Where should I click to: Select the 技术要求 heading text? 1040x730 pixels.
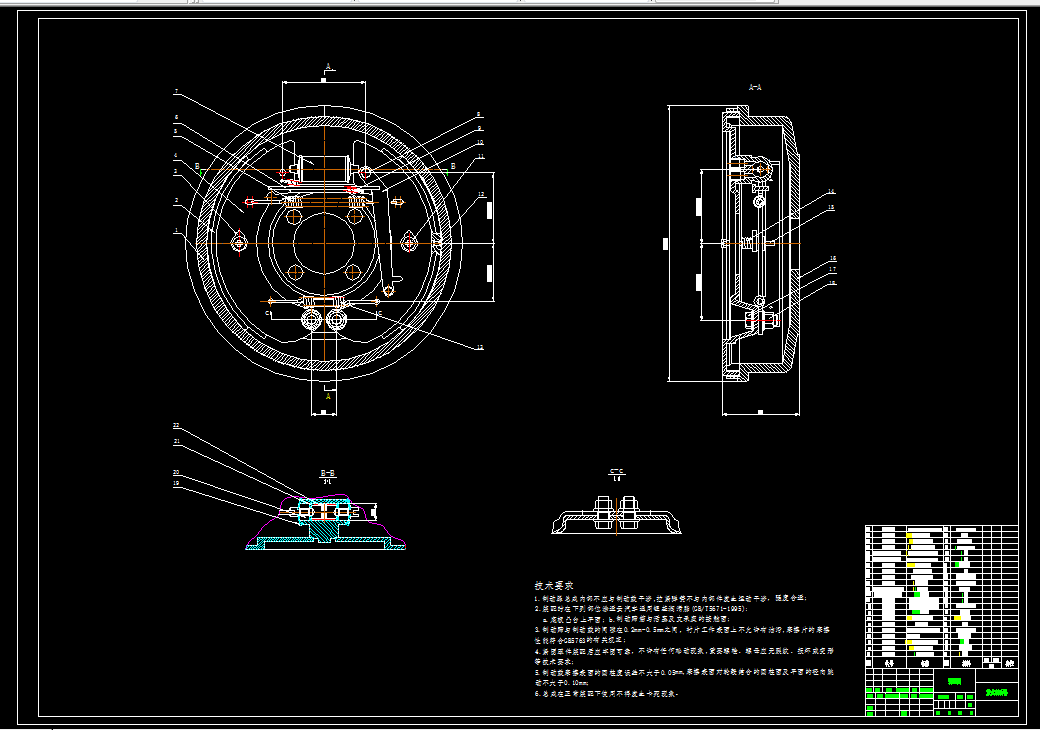(x=554, y=585)
